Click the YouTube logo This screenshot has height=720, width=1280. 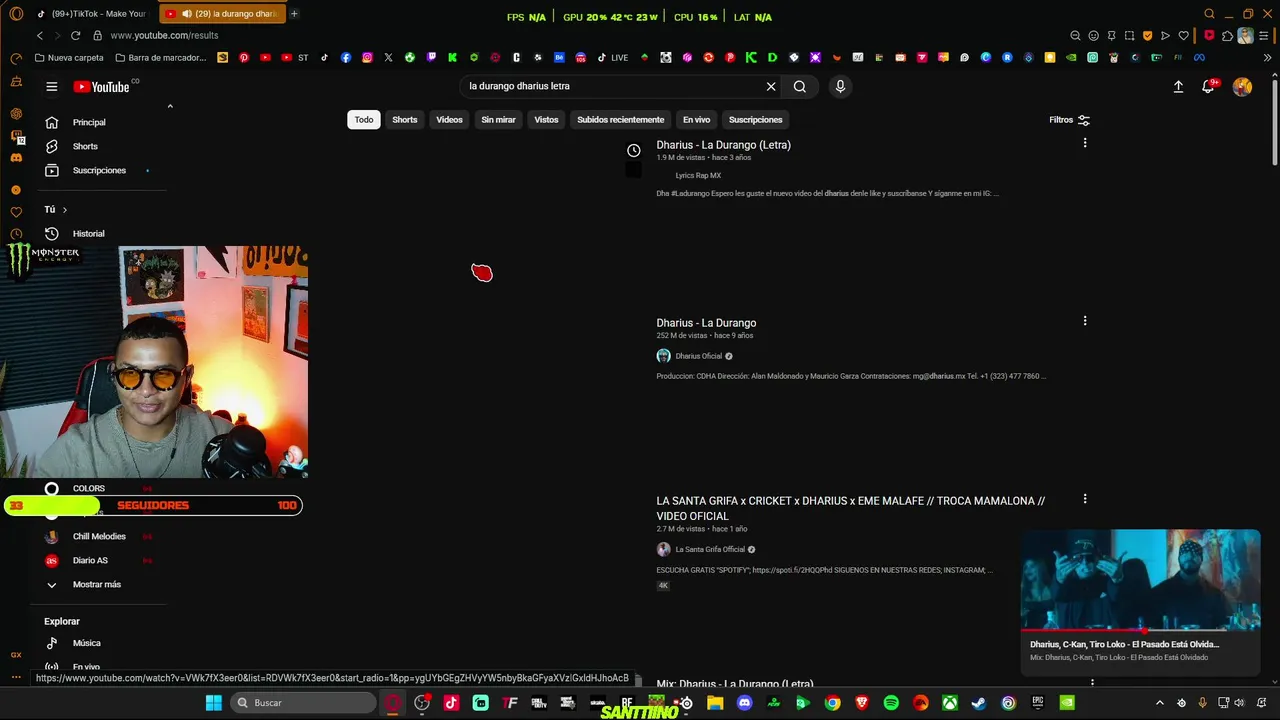[x=102, y=87]
